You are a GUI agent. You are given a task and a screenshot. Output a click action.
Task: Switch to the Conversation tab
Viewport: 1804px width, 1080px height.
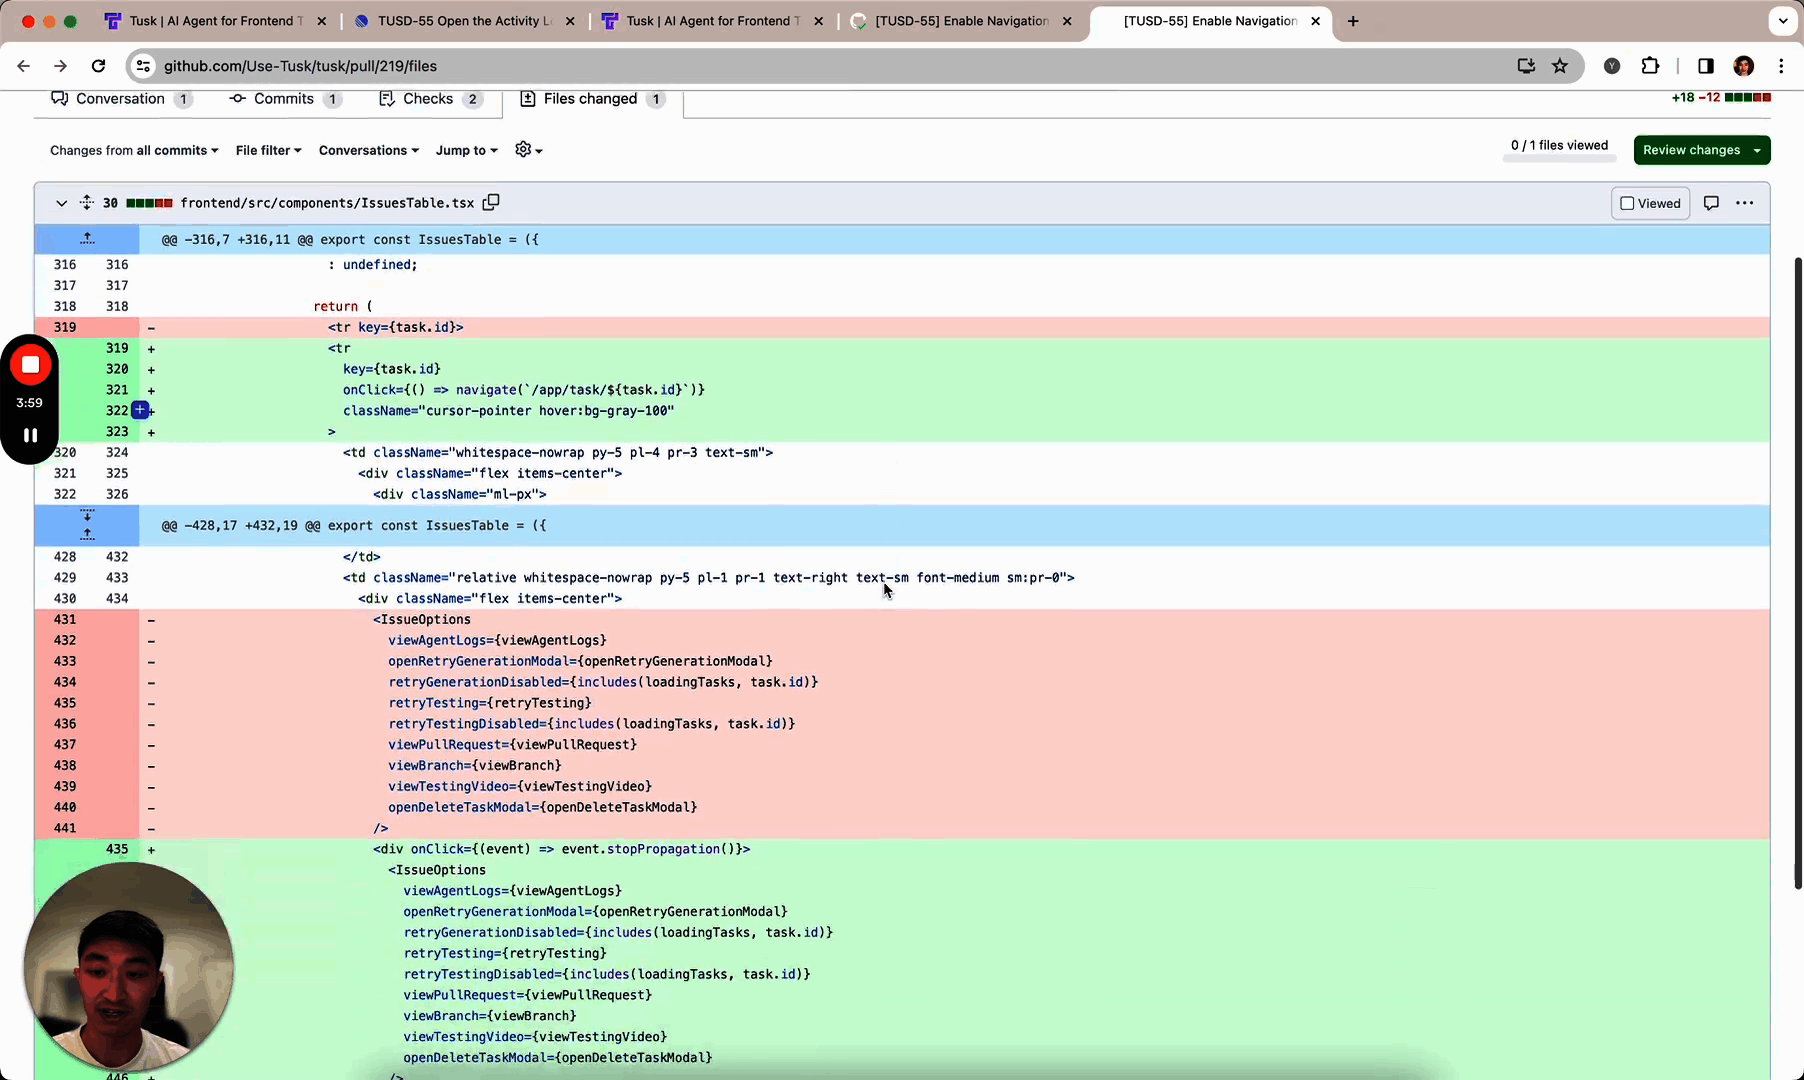click(x=120, y=99)
